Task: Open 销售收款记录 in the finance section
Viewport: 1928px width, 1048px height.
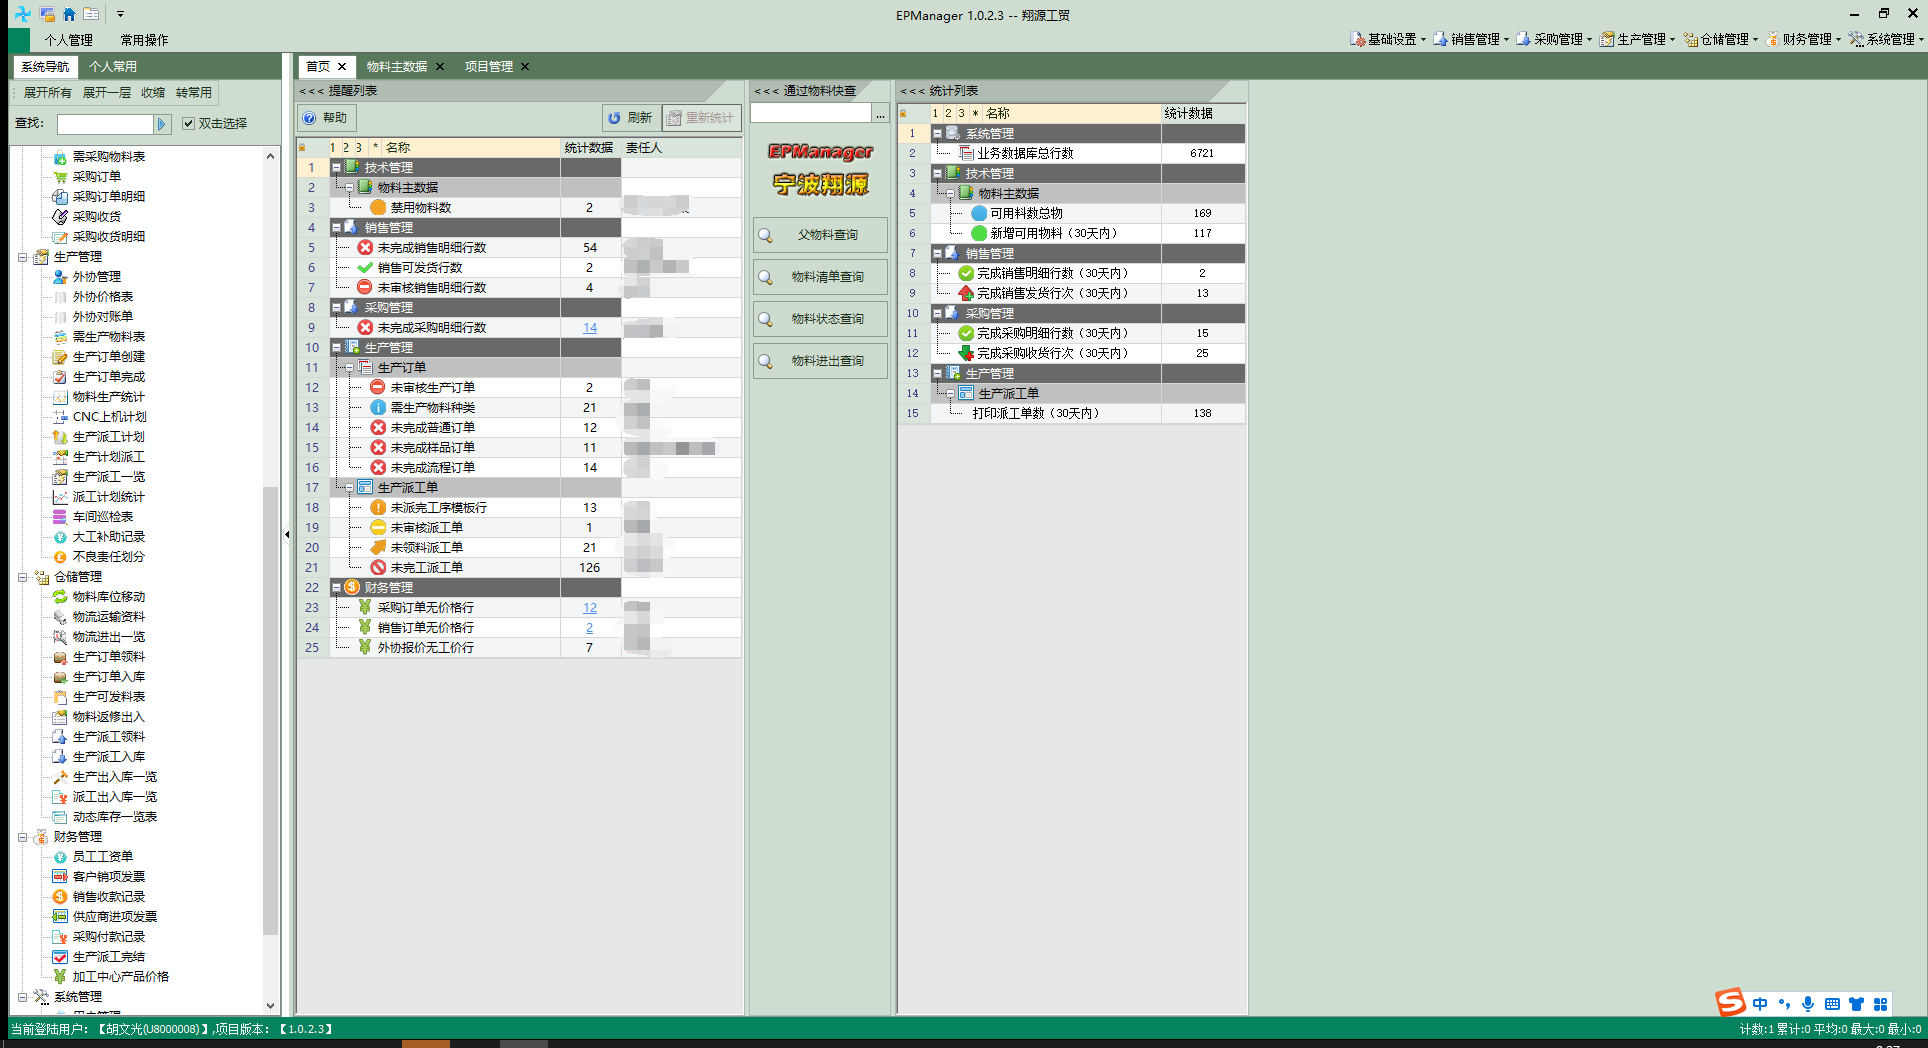Action: point(108,897)
